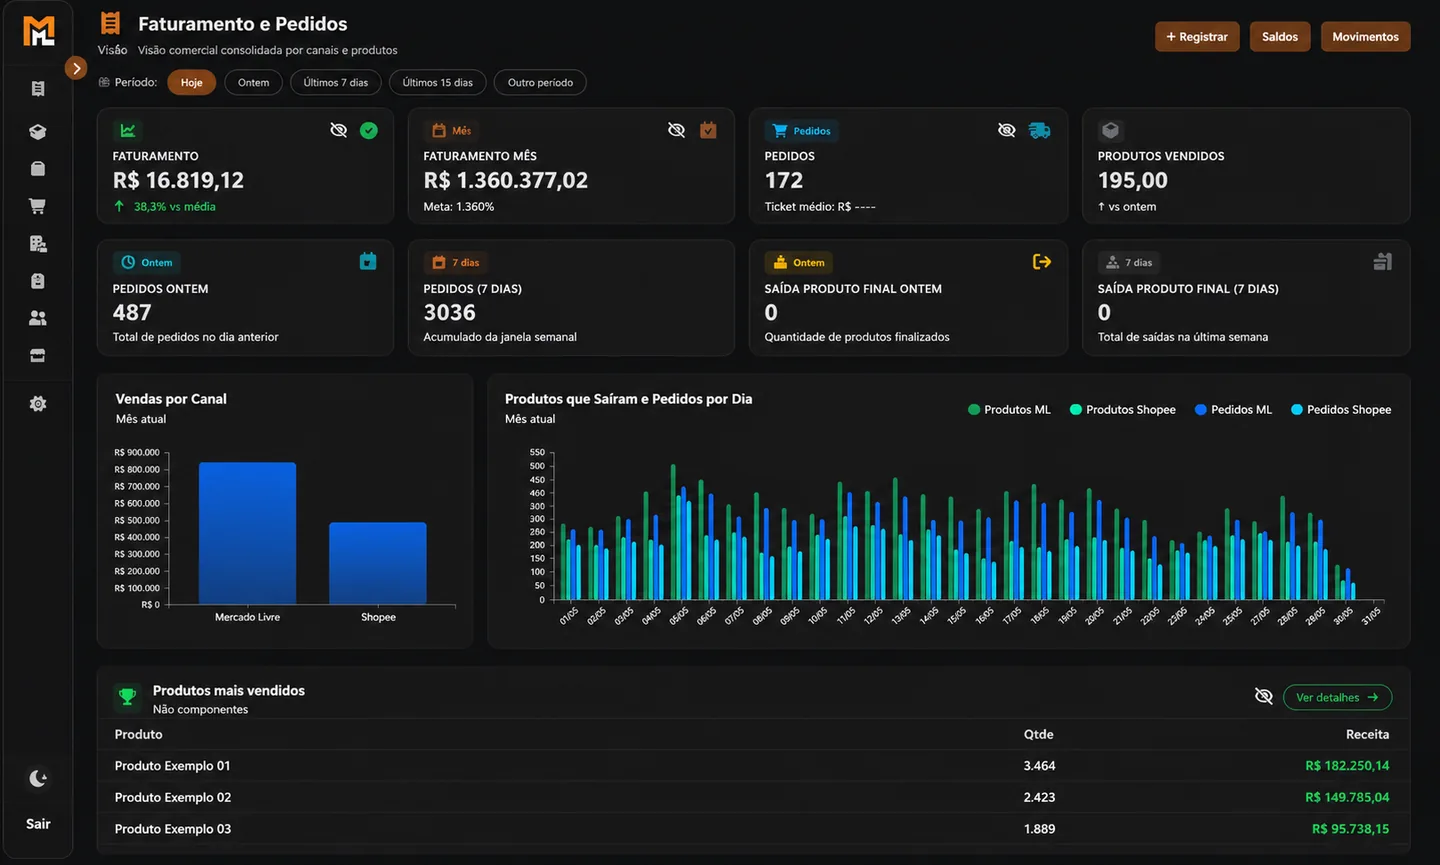Click the Mercado Livre bar in chart

pyautogui.click(x=247, y=533)
